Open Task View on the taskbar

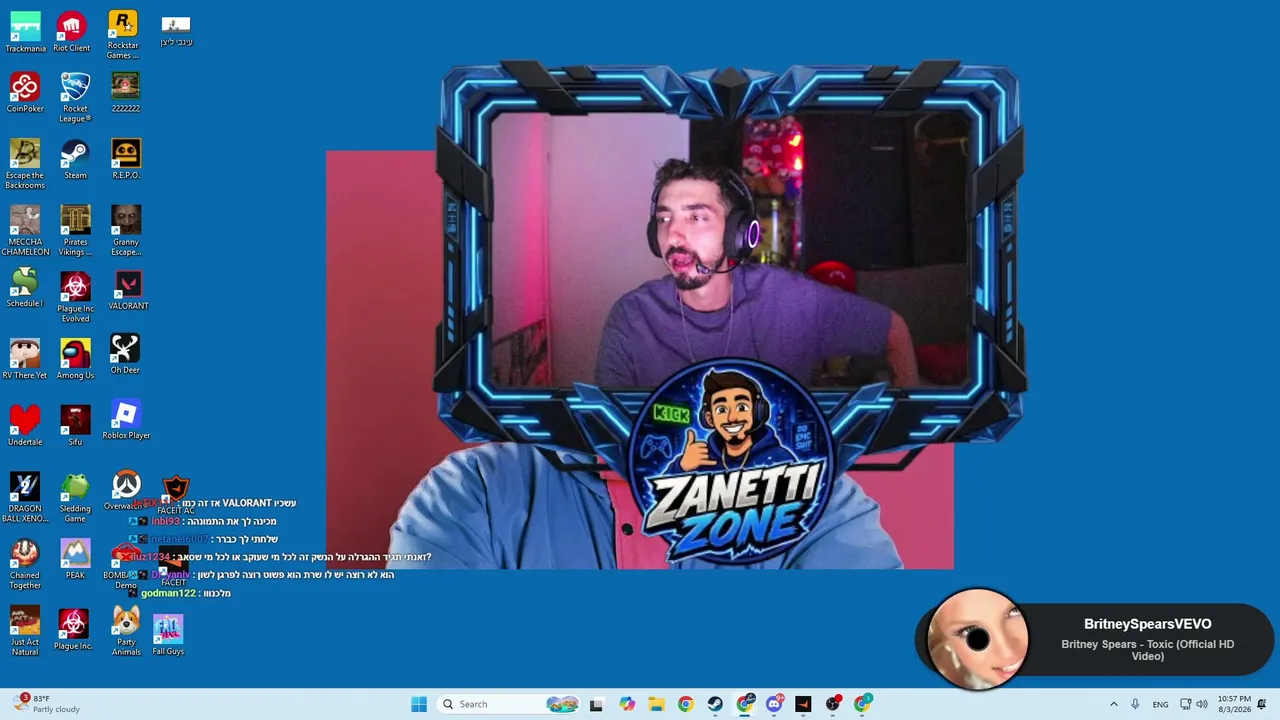(596, 704)
